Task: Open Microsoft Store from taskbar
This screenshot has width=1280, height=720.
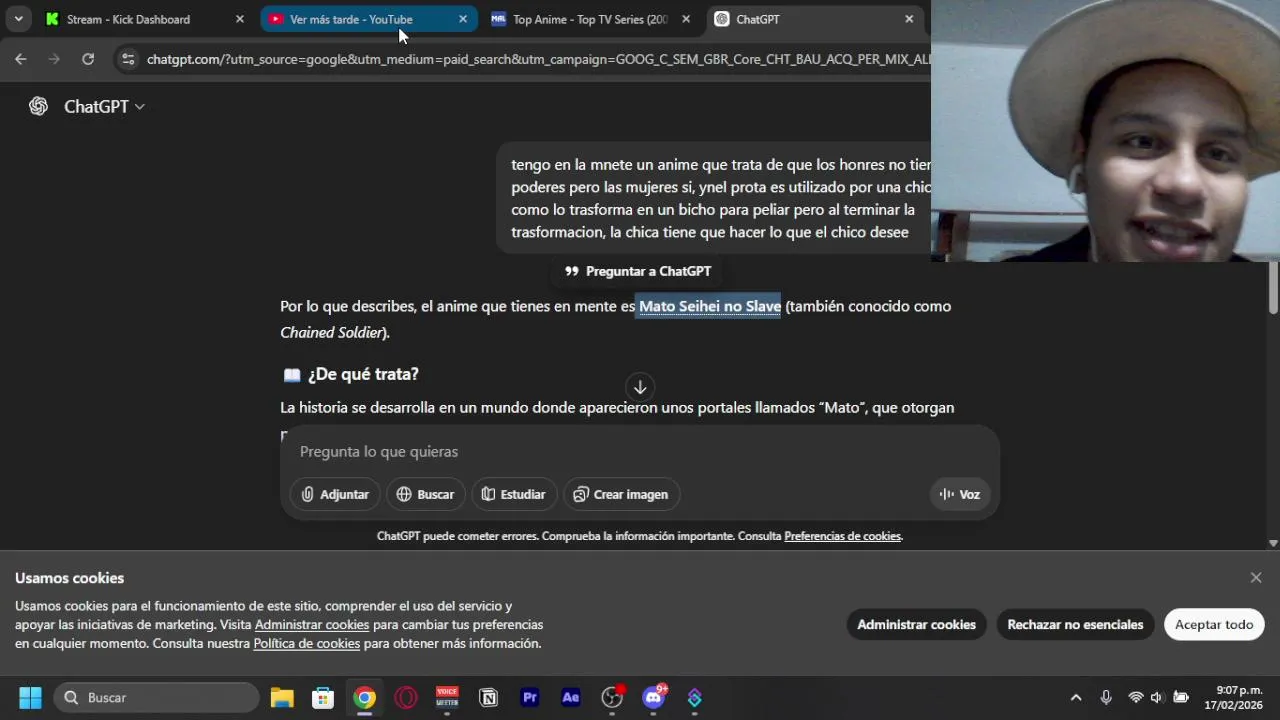Action: point(323,697)
